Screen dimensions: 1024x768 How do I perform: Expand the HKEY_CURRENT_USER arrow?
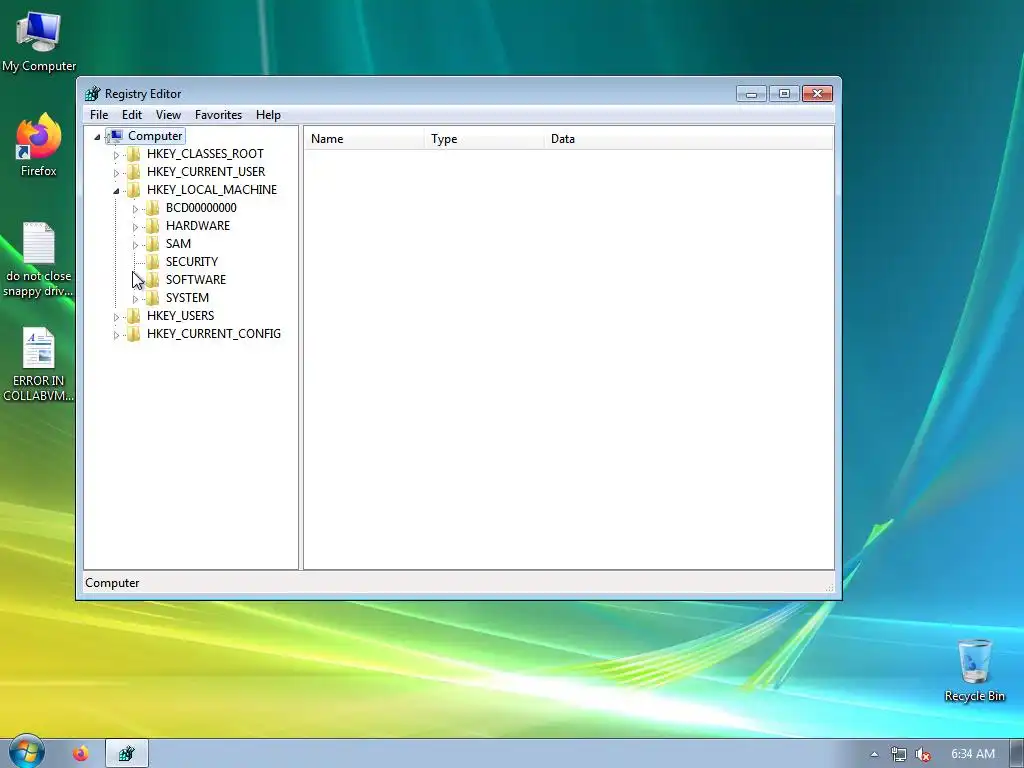[x=116, y=172]
